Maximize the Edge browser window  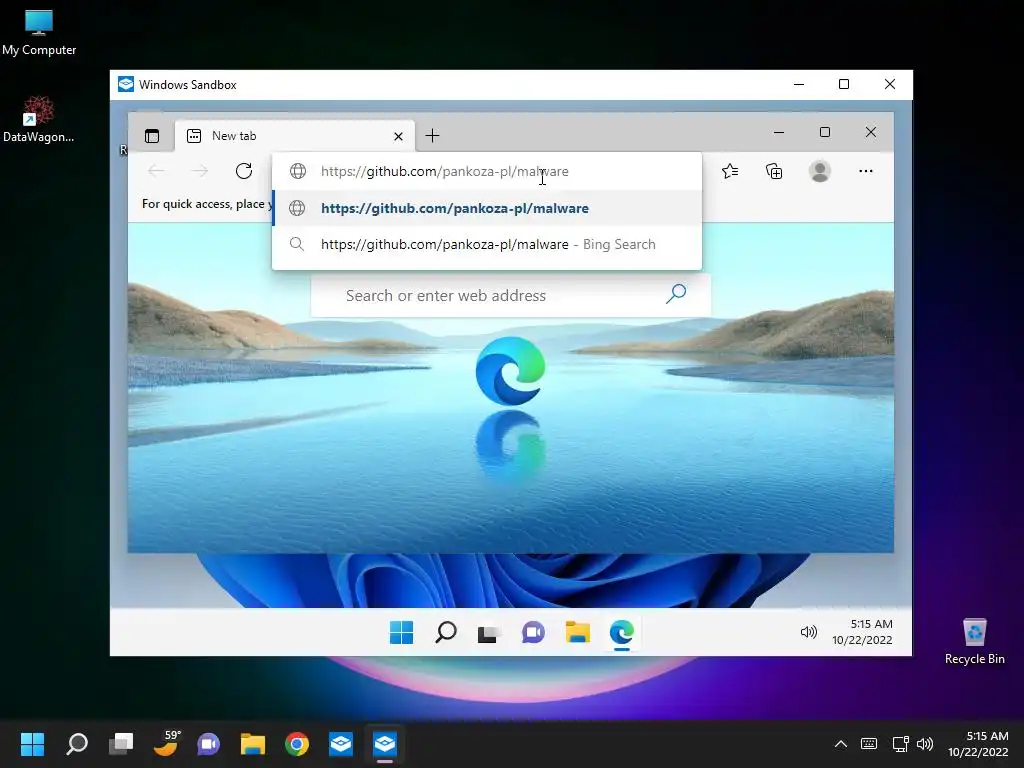[x=825, y=133]
